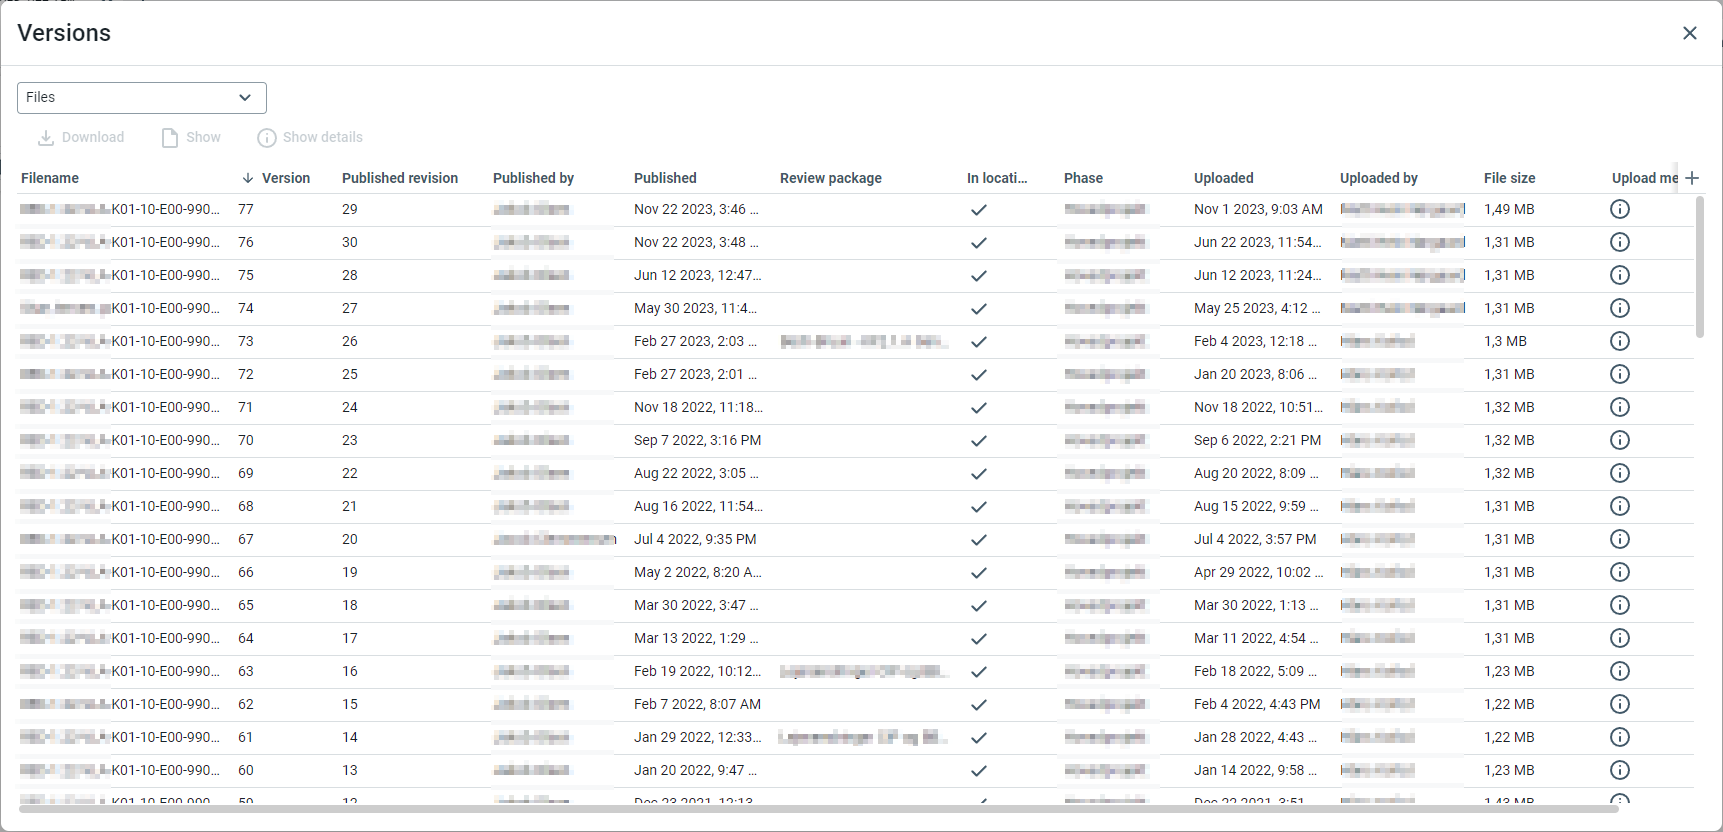This screenshot has width=1723, height=832.
Task: Click the Download icon in toolbar
Action: 46,138
